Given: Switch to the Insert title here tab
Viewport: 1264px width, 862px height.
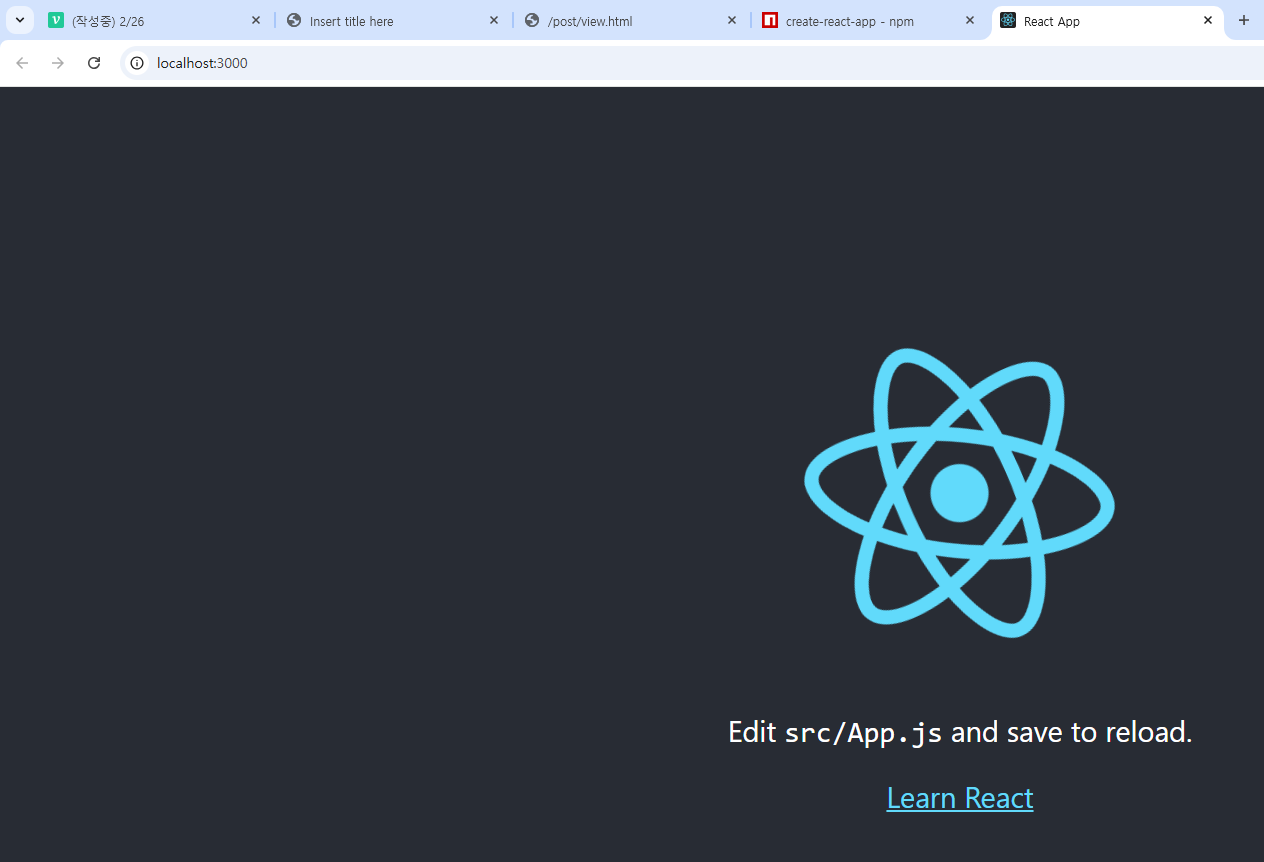Looking at the screenshot, I should pos(392,21).
